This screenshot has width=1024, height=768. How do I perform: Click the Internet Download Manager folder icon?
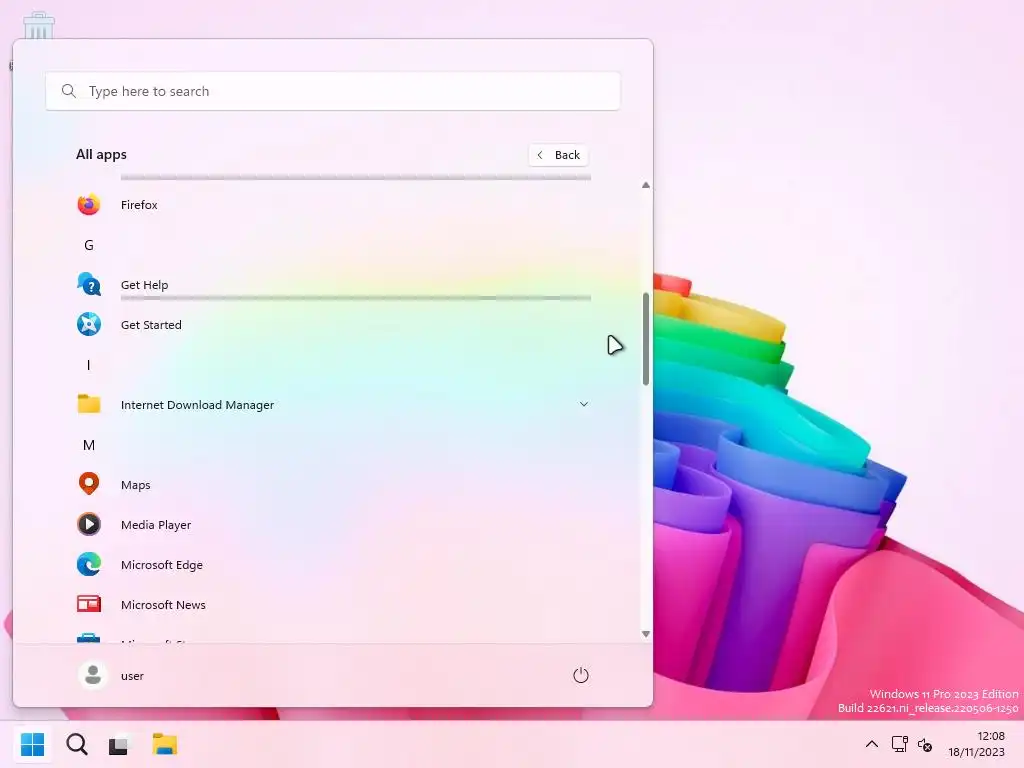coord(89,404)
